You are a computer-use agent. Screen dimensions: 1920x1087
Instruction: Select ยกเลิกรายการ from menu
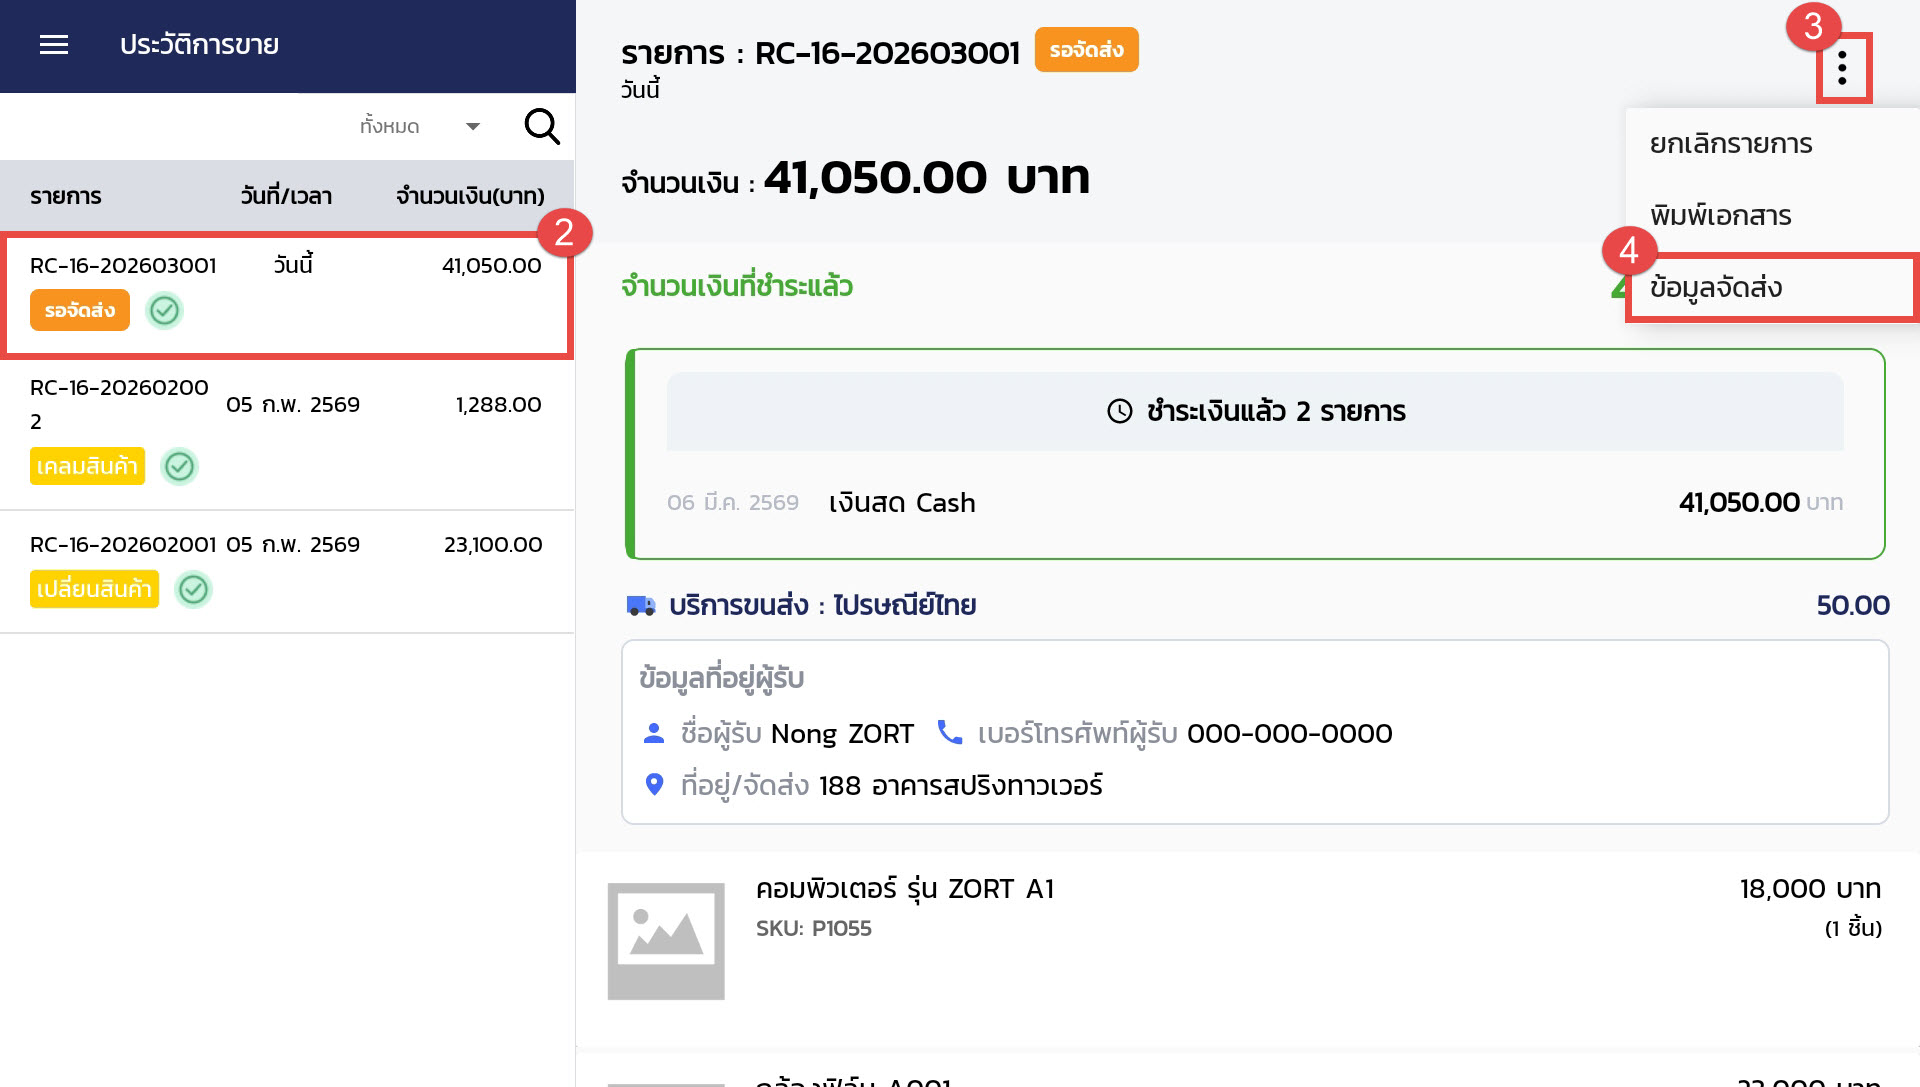(1731, 144)
